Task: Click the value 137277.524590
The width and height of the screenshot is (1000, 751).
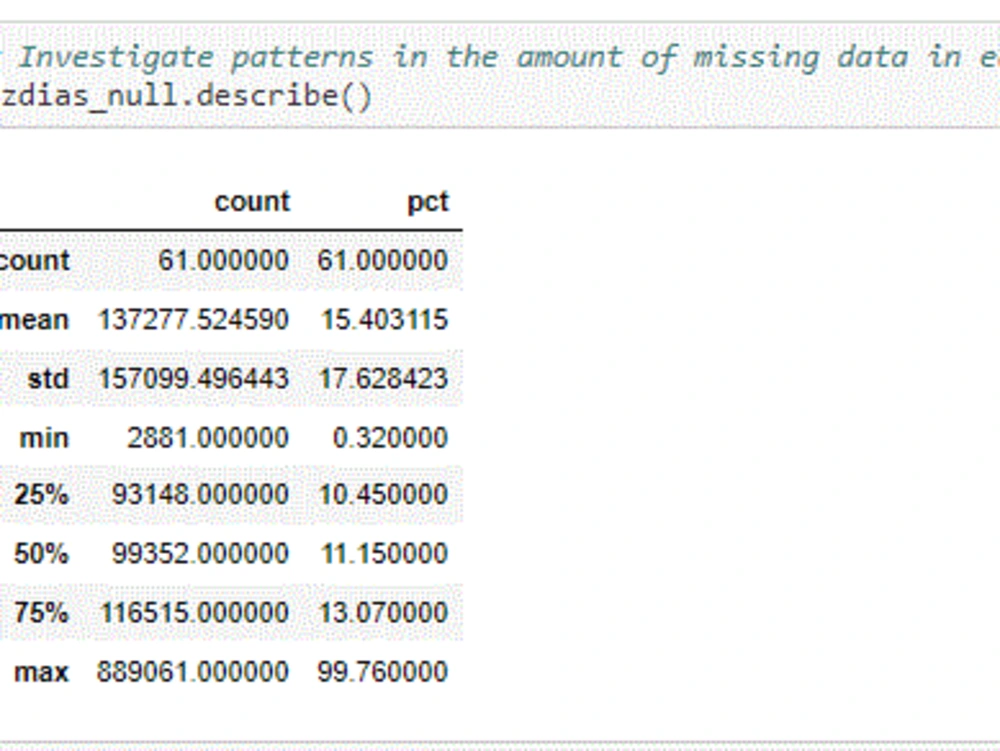Action: coord(193,319)
